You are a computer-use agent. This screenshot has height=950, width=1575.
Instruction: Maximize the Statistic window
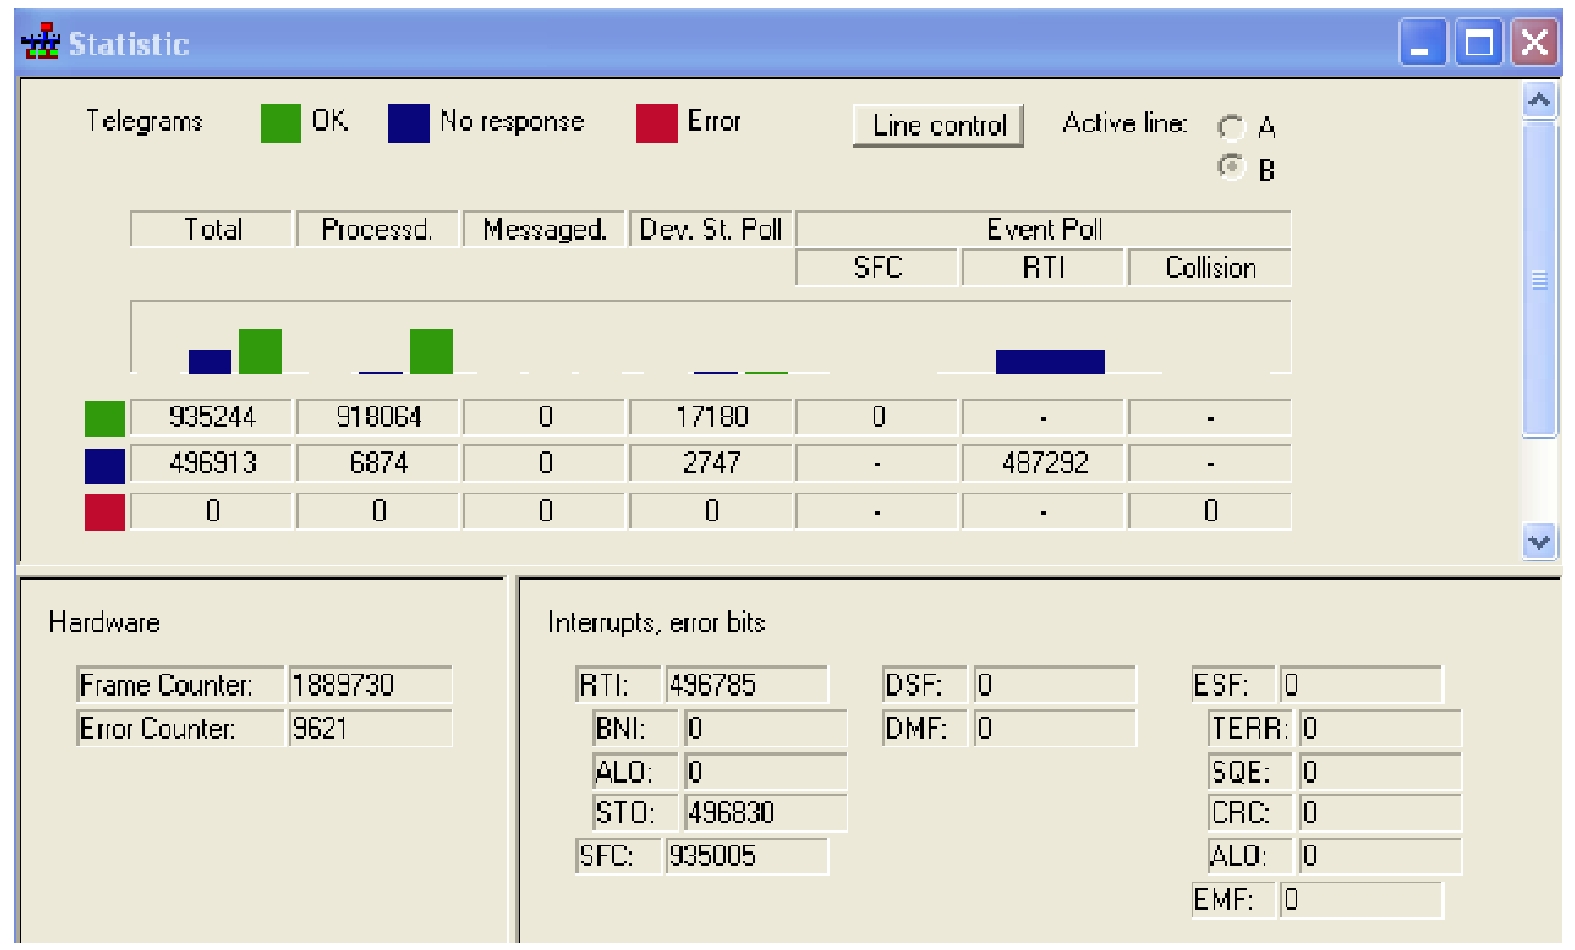pos(1478,44)
